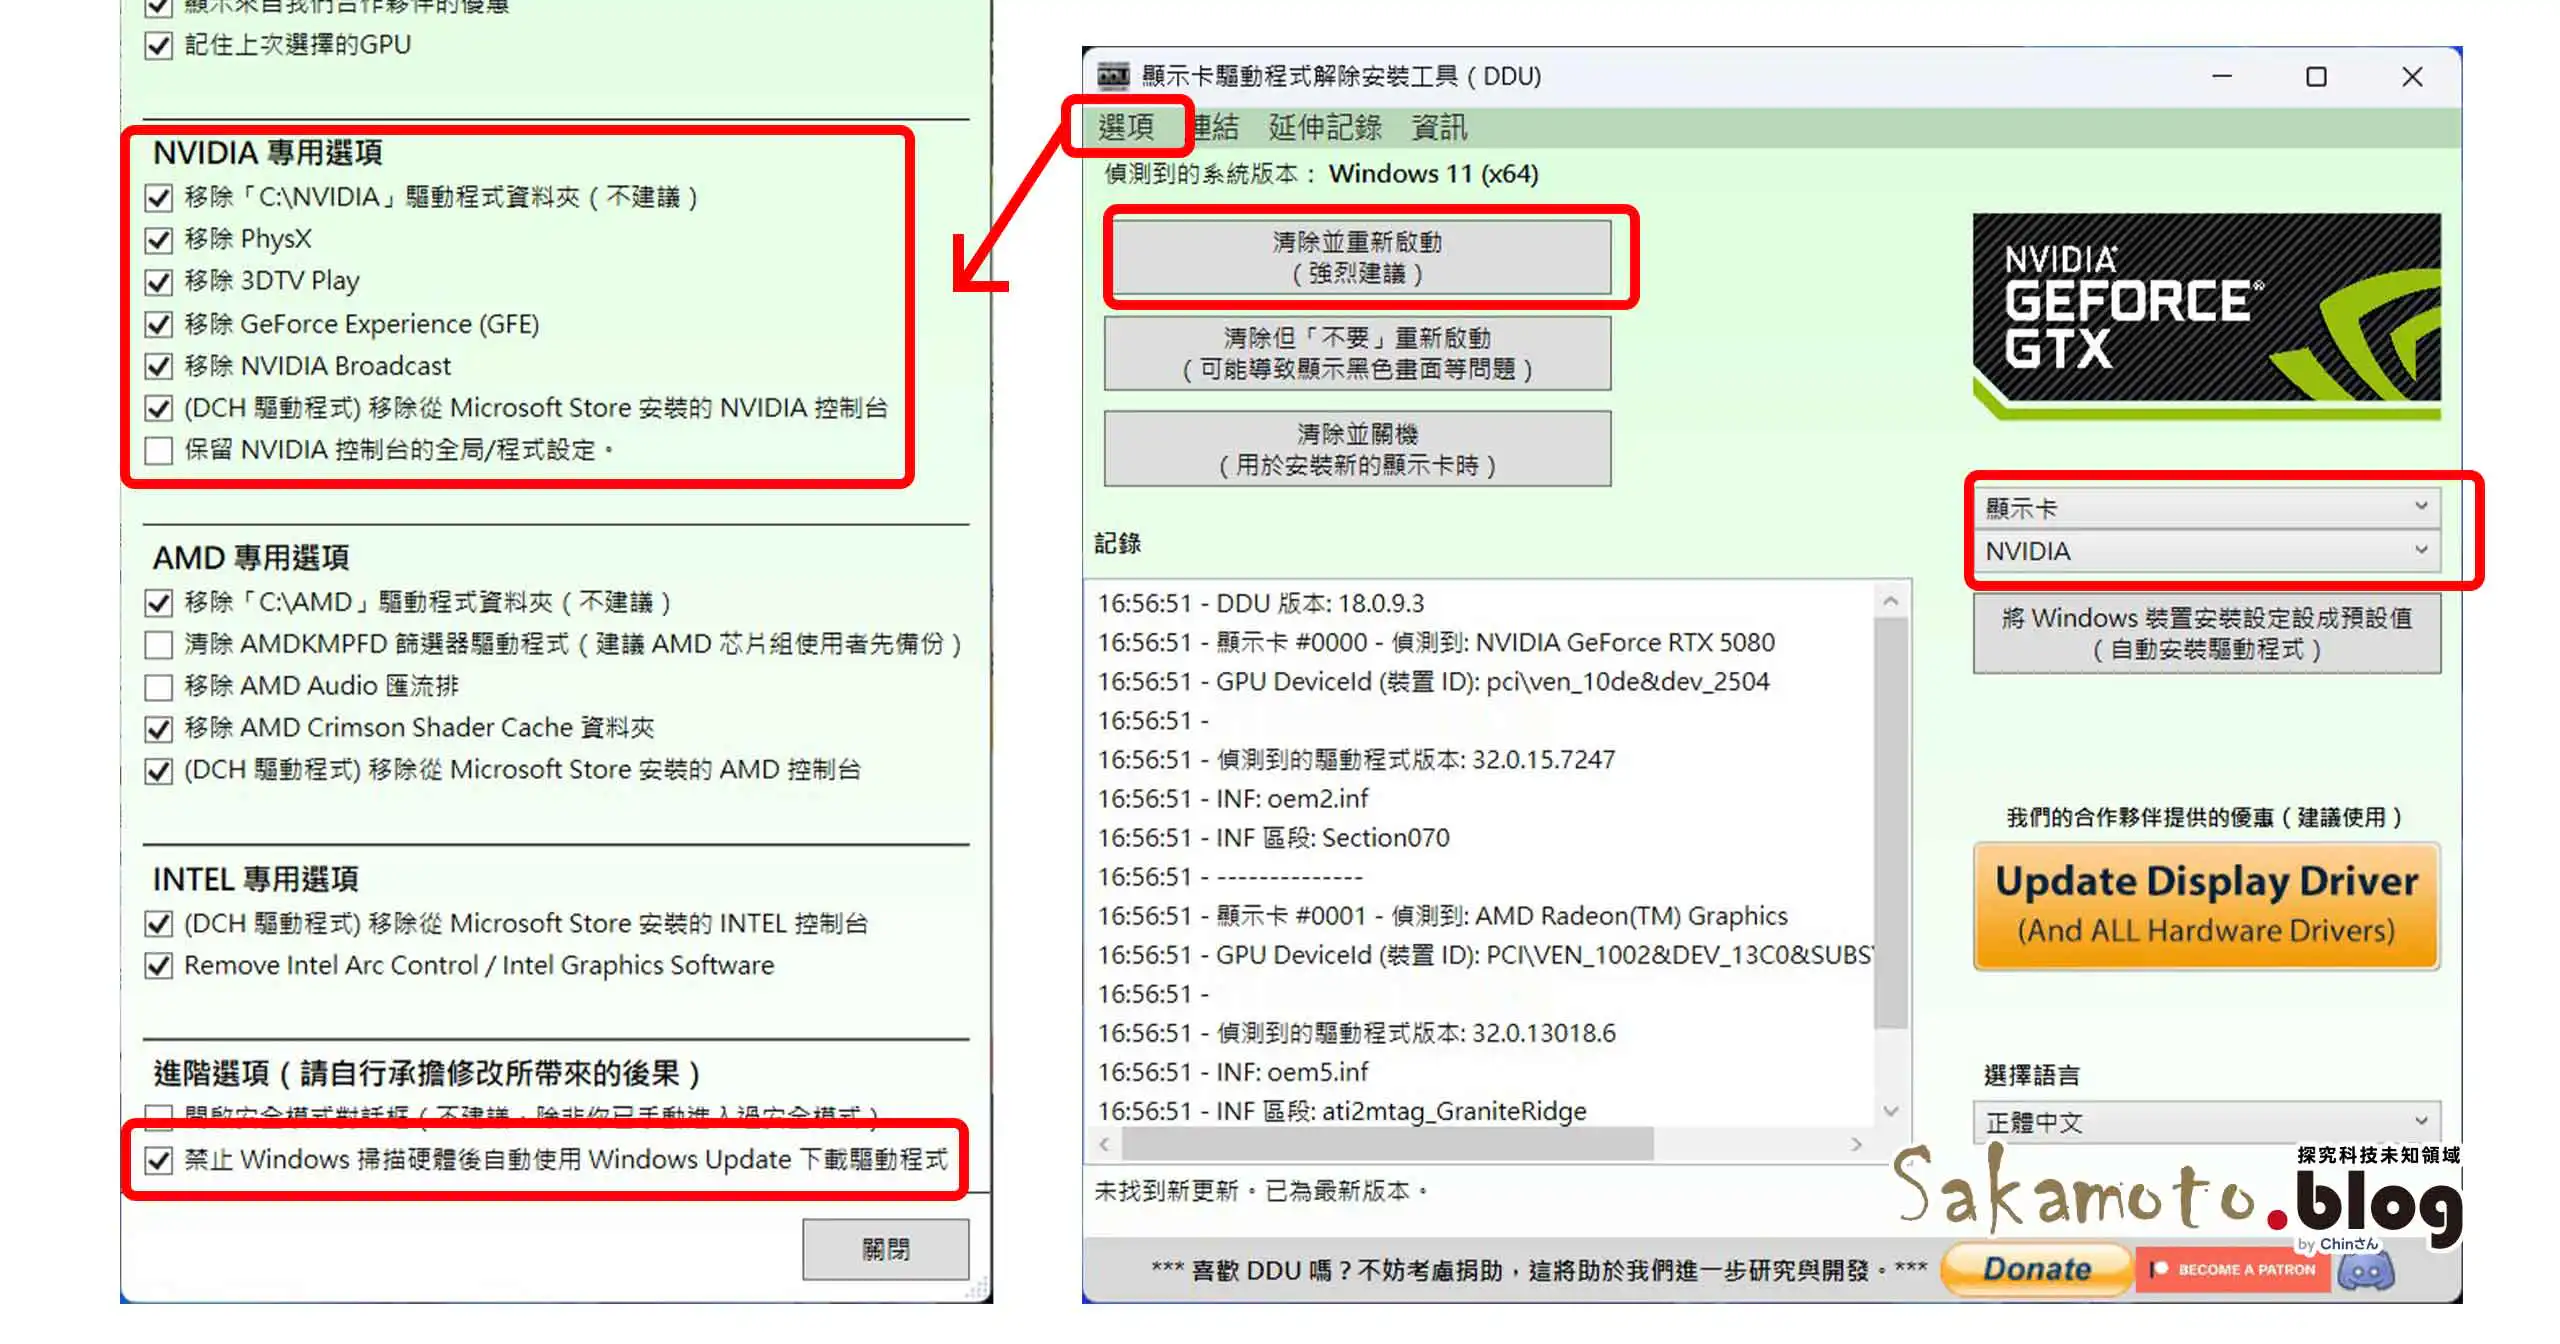This screenshot has height=1344, width=2560.
Task: Click the Discord icon at bottom right
Action: coord(2366,1271)
